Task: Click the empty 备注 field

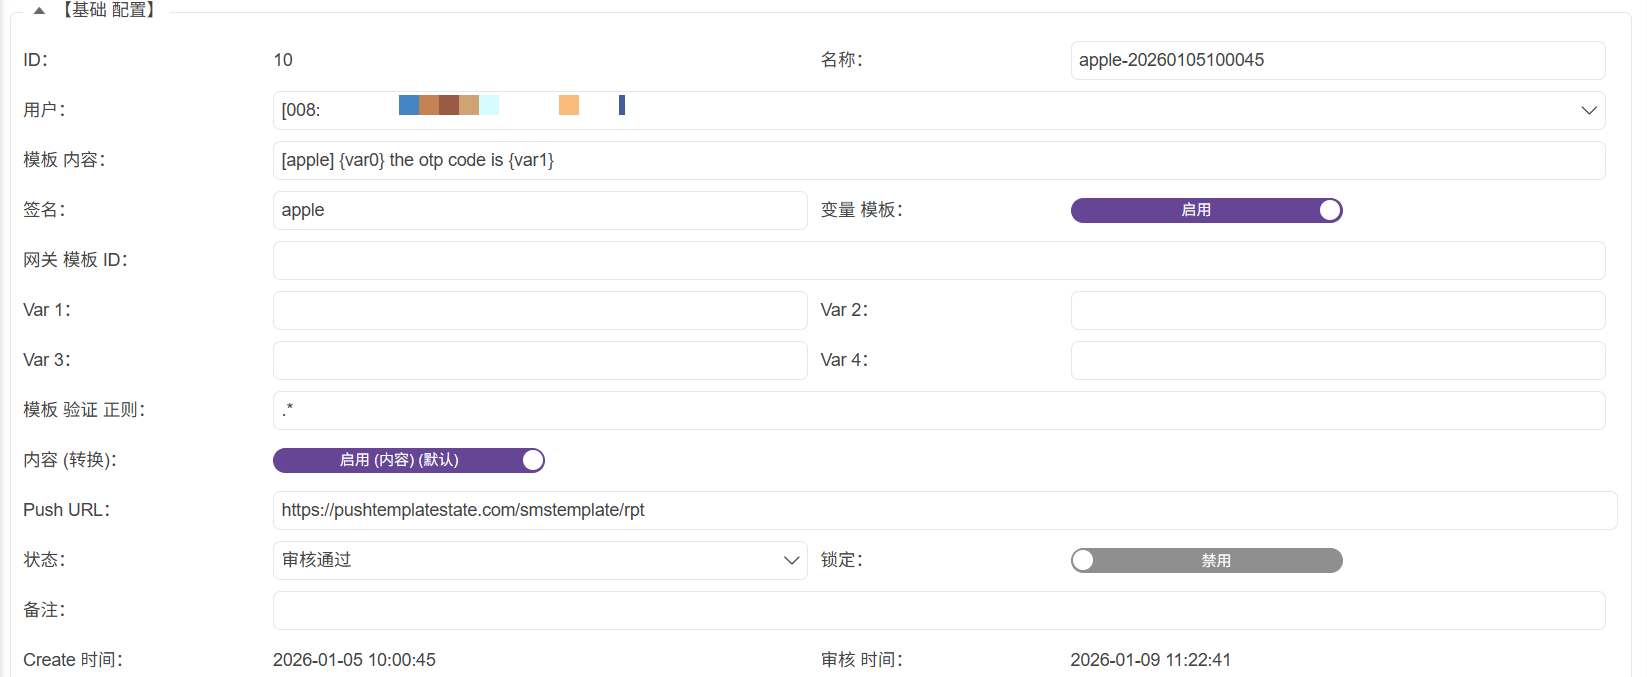Action: click(938, 610)
